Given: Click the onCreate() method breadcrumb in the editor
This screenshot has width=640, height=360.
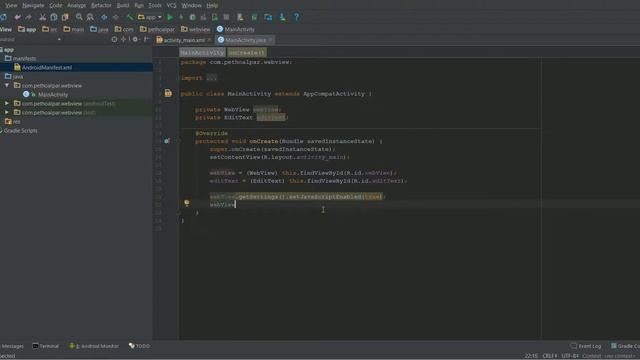Looking at the screenshot, I should [x=247, y=53].
